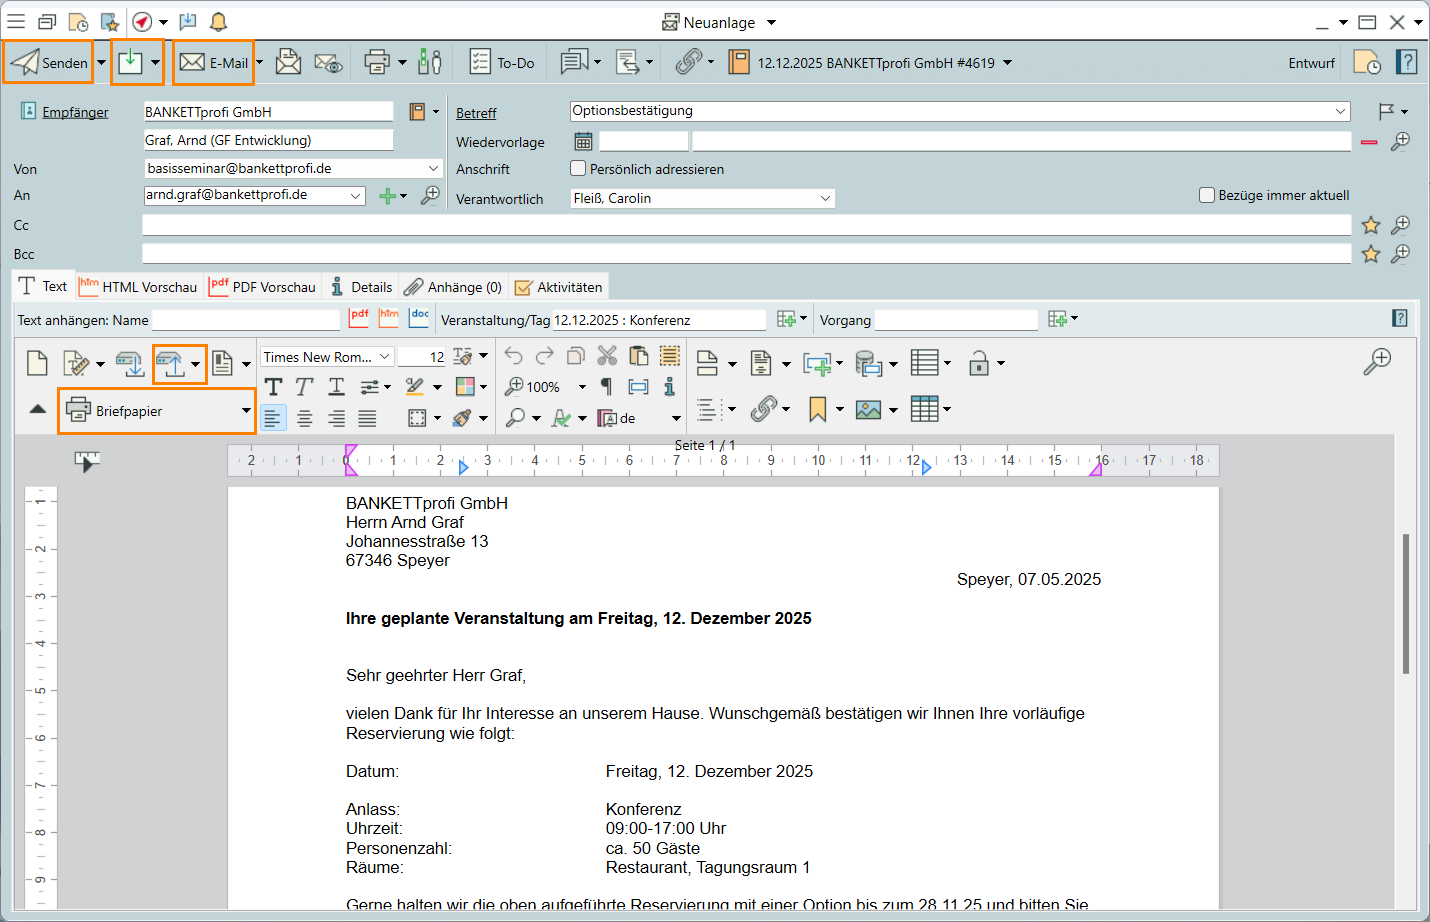1430x922 pixels.
Task: Expand the Times New Roman font list
Action: point(384,357)
